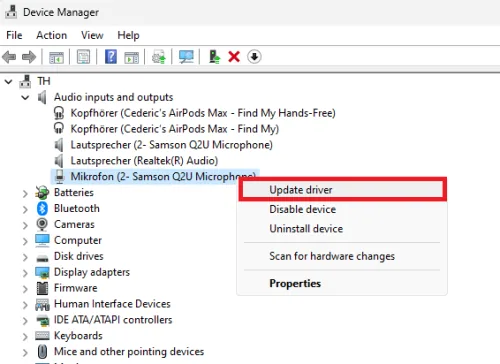Screen dimensions: 500x364
Task: Click Enable device toolbar icon with green arrow
Action: click(214, 57)
